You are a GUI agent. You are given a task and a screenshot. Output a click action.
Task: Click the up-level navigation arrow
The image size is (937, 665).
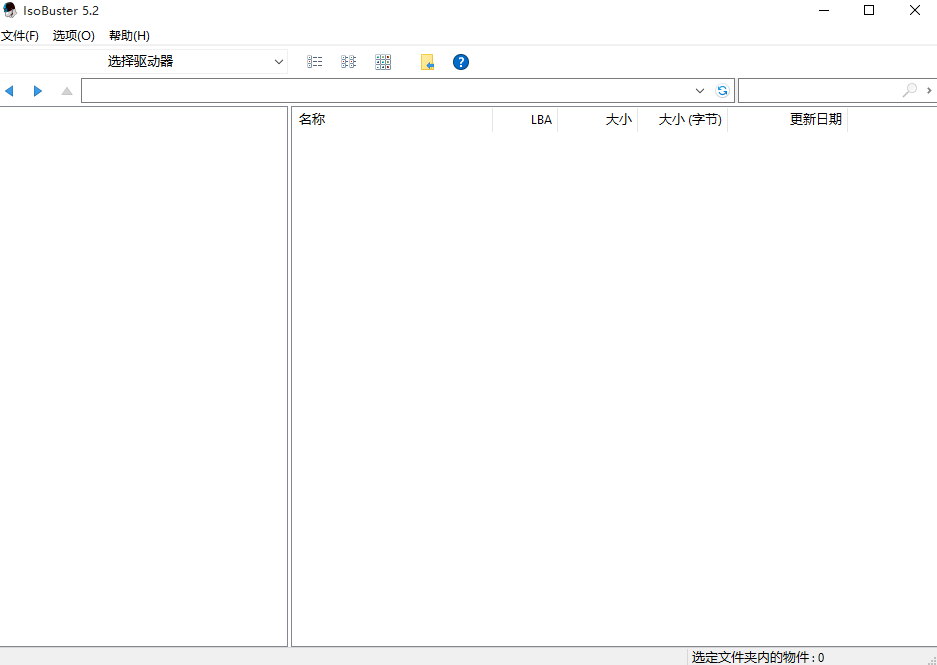click(66, 90)
